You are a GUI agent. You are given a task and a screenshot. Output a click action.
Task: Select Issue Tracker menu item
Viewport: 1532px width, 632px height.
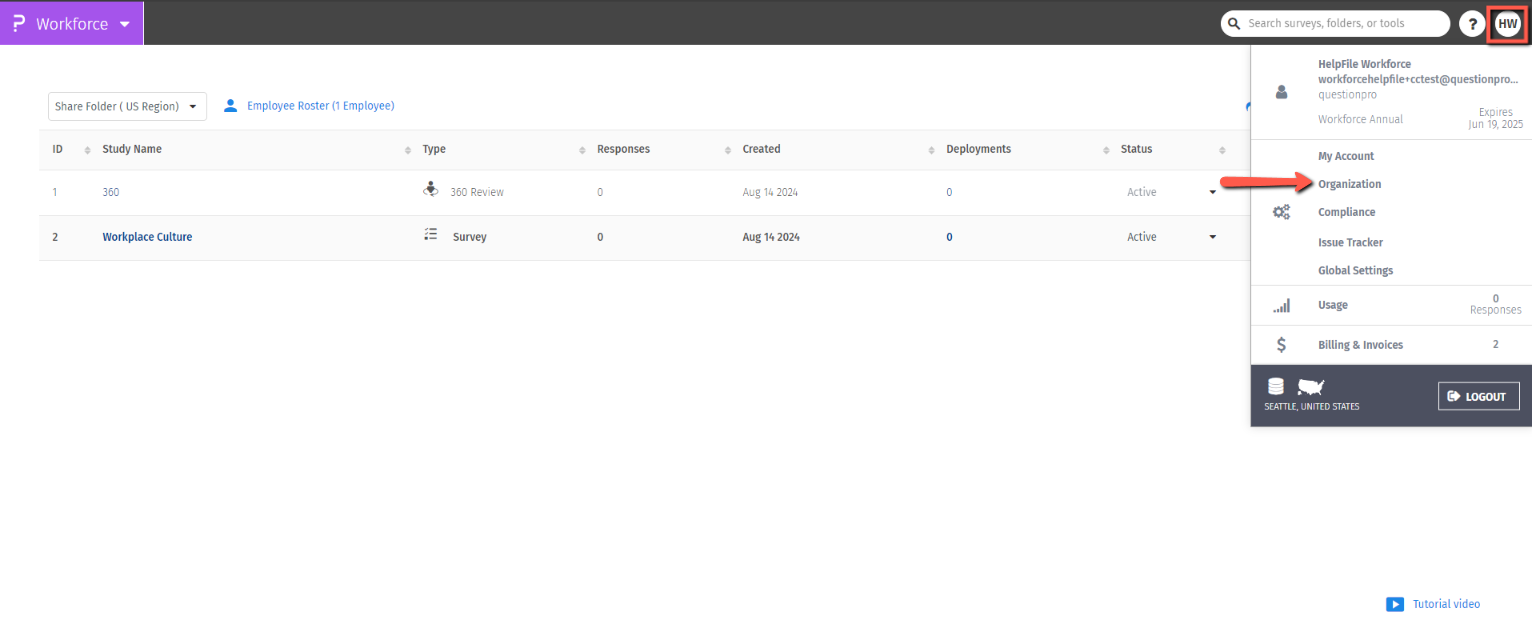click(x=1350, y=242)
